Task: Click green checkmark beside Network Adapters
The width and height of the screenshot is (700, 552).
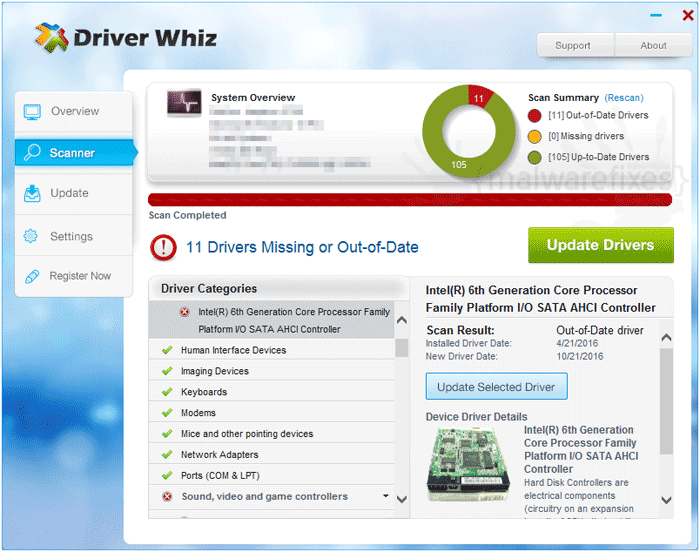Action: pyautogui.click(x=167, y=455)
